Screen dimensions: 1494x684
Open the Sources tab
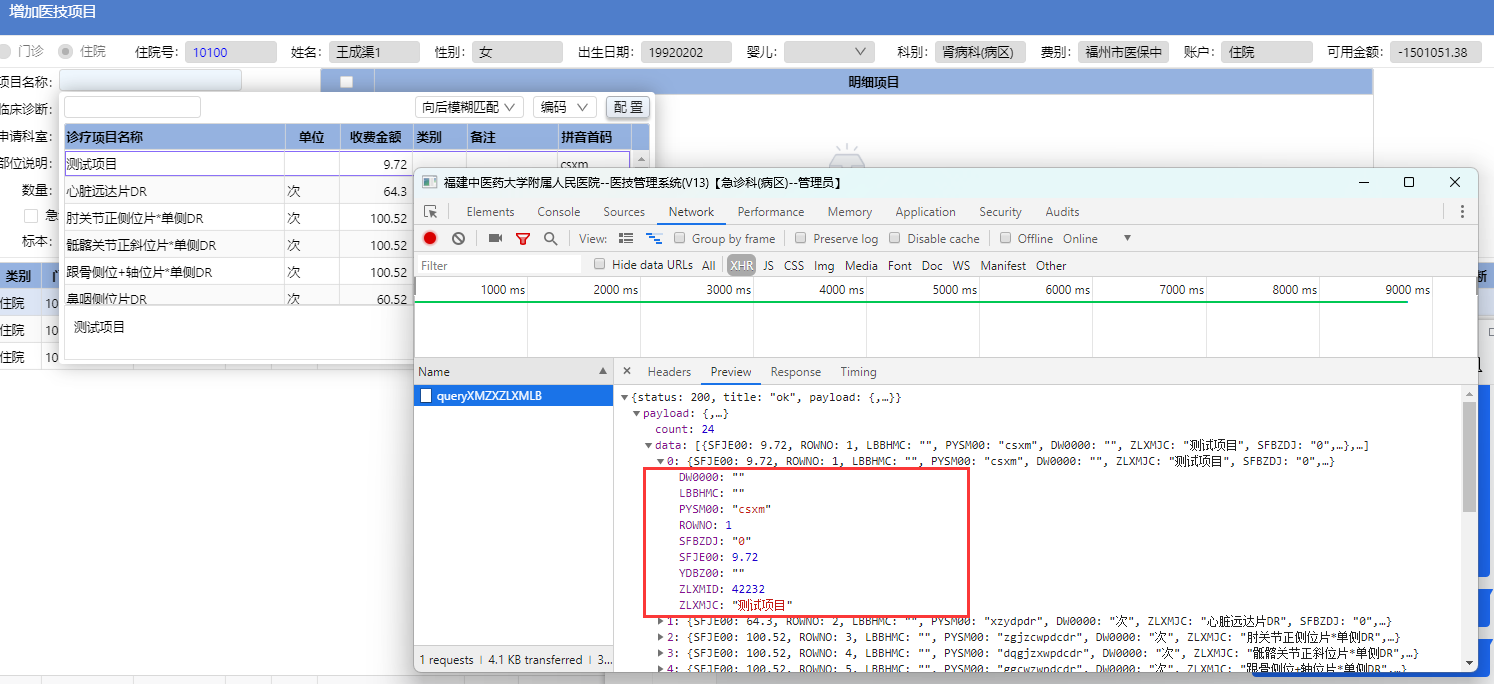[x=624, y=212]
